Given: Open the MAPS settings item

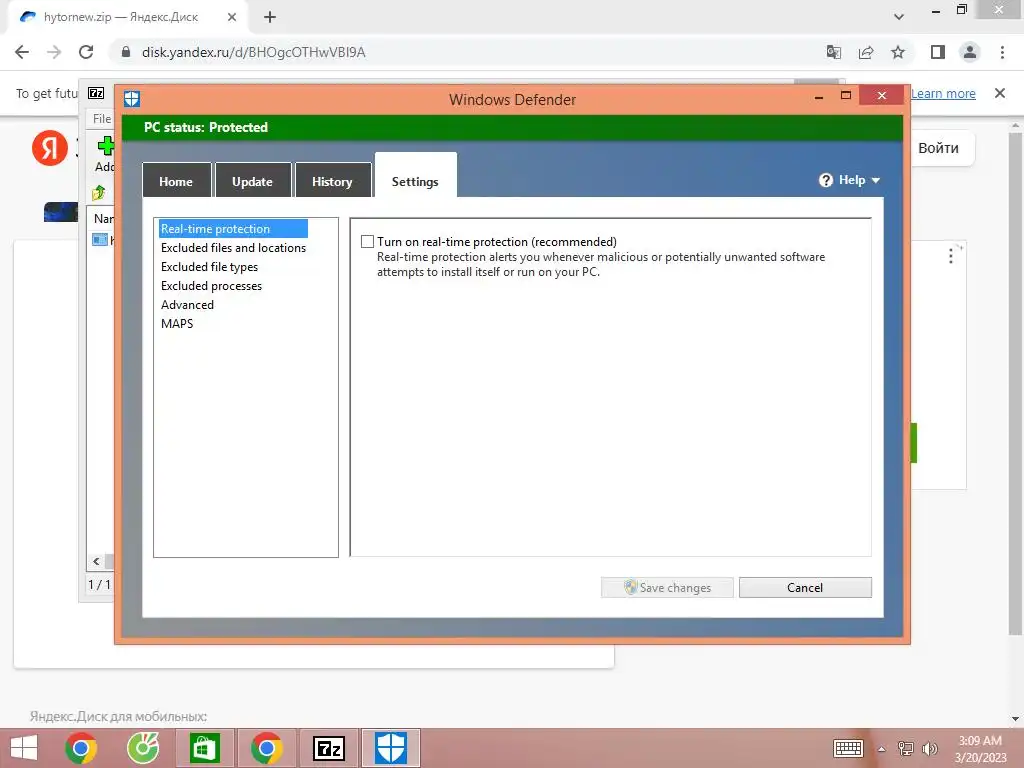Looking at the screenshot, I should click(x=177, y=323).
